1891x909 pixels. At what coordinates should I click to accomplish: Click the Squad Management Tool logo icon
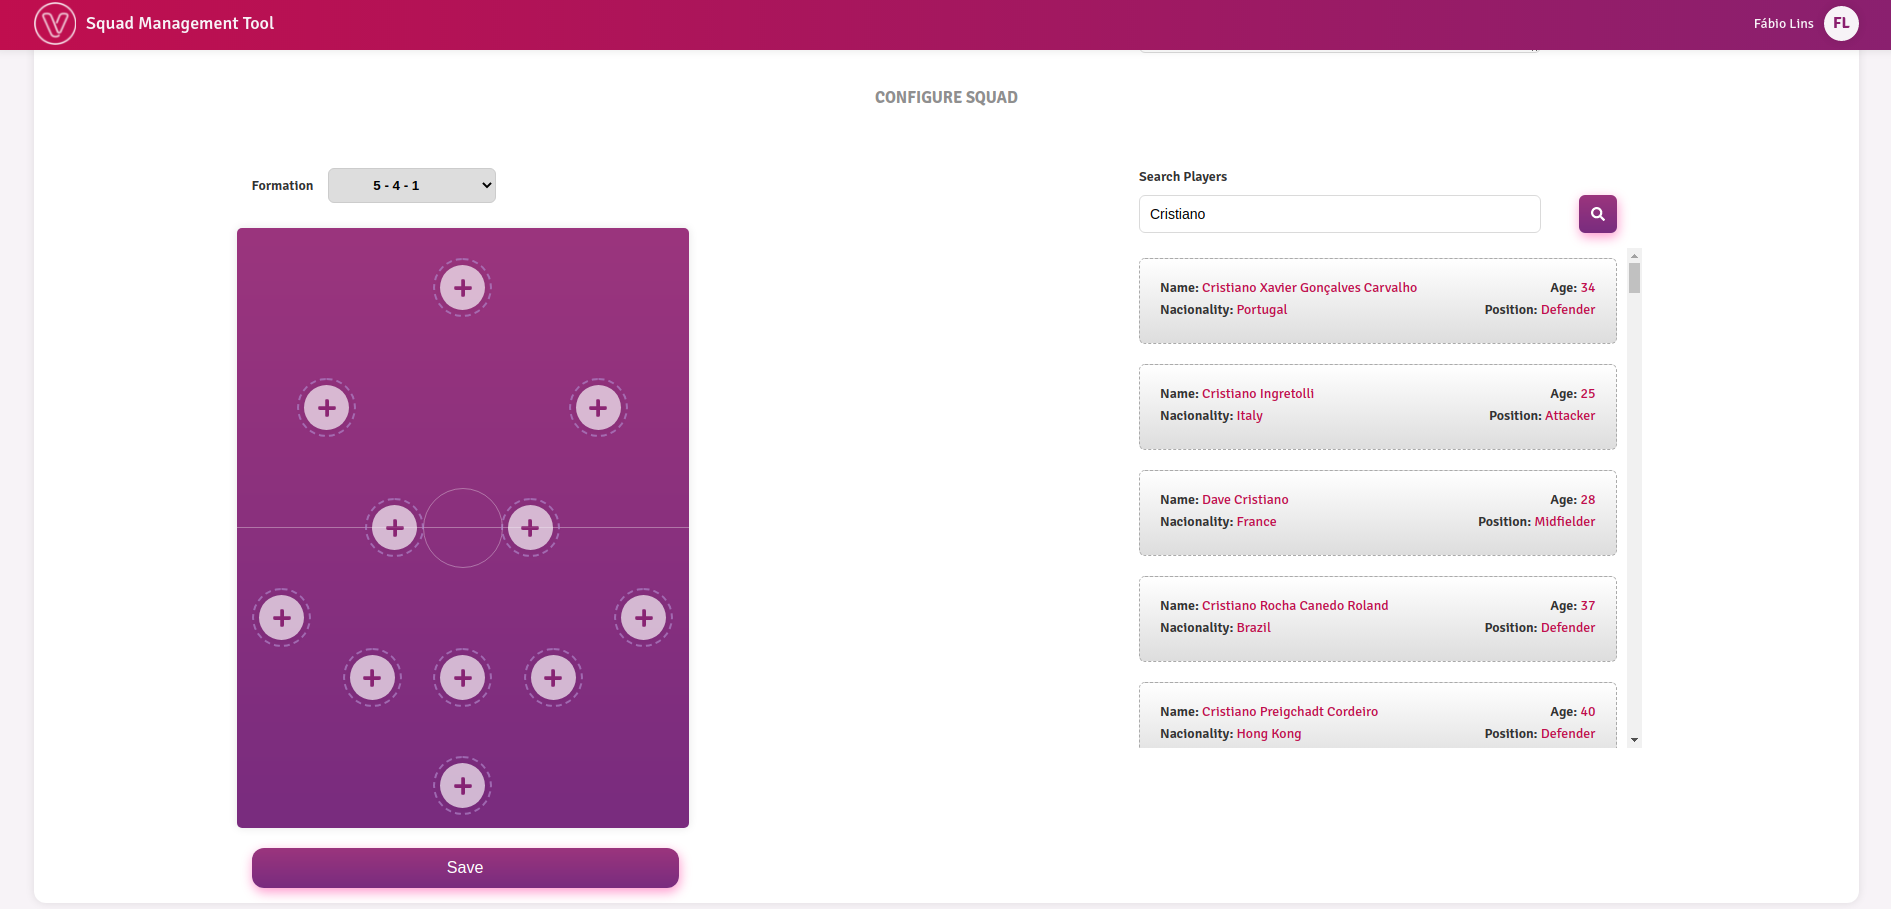click(x=55, y=23)
